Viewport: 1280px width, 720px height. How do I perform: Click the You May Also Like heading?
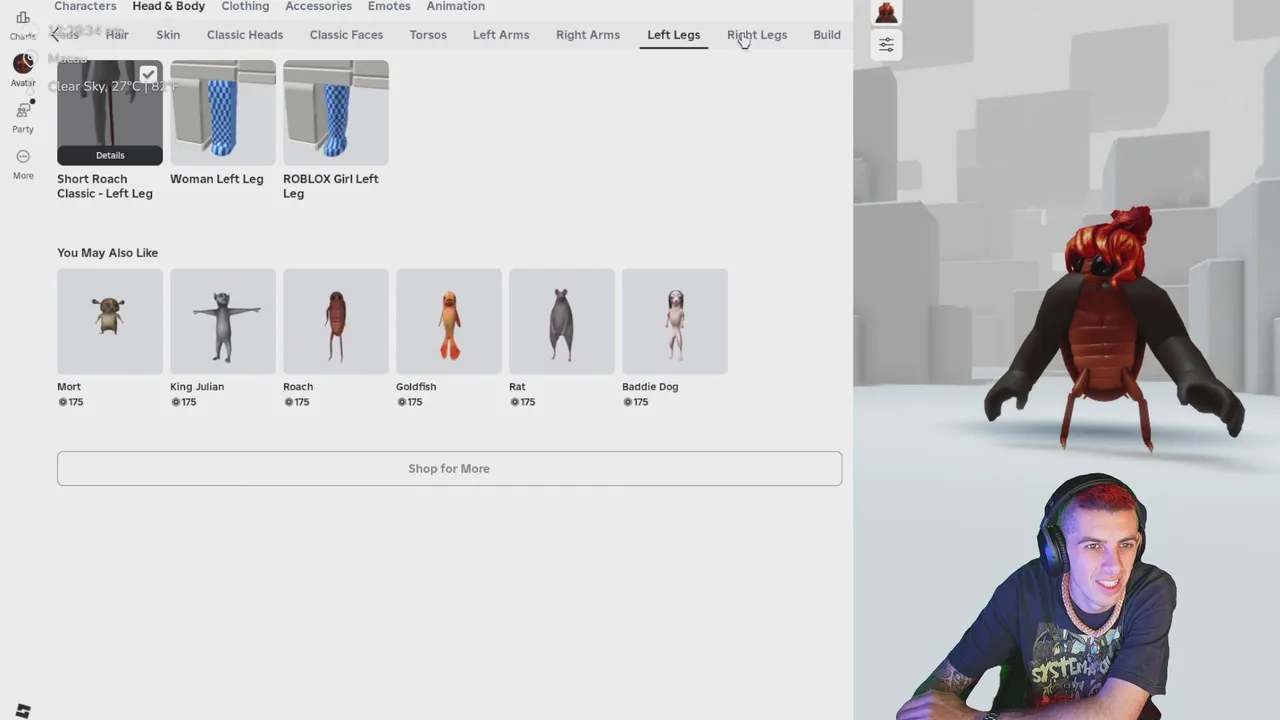(108, 253)
